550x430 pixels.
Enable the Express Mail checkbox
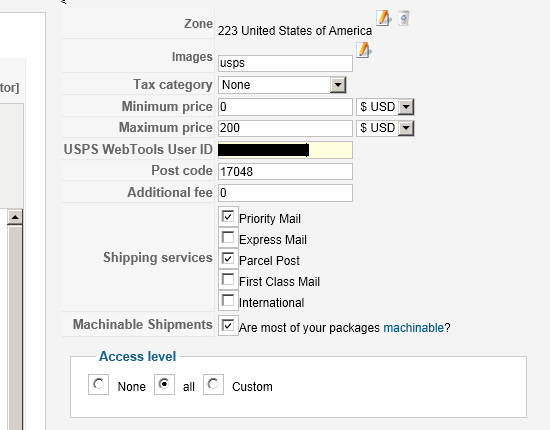pos(228,237)
